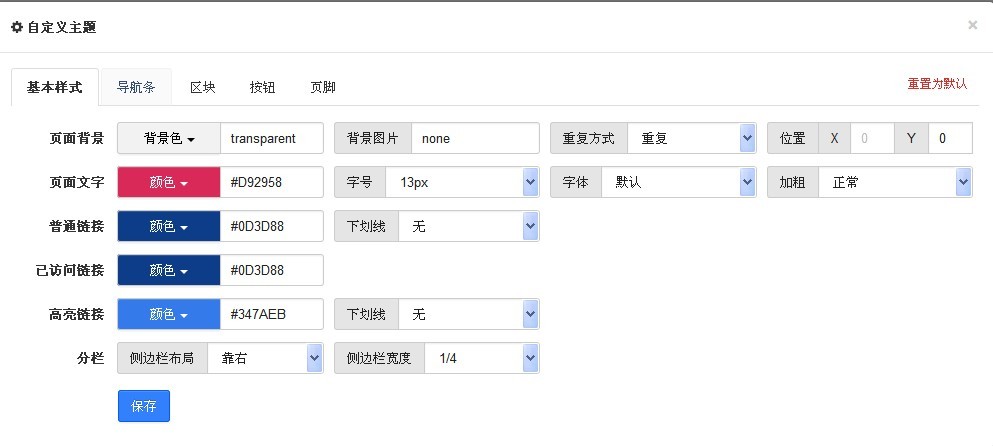Open the 区块 tab
This screenshot has width=993, height=446.
(203, 87)
